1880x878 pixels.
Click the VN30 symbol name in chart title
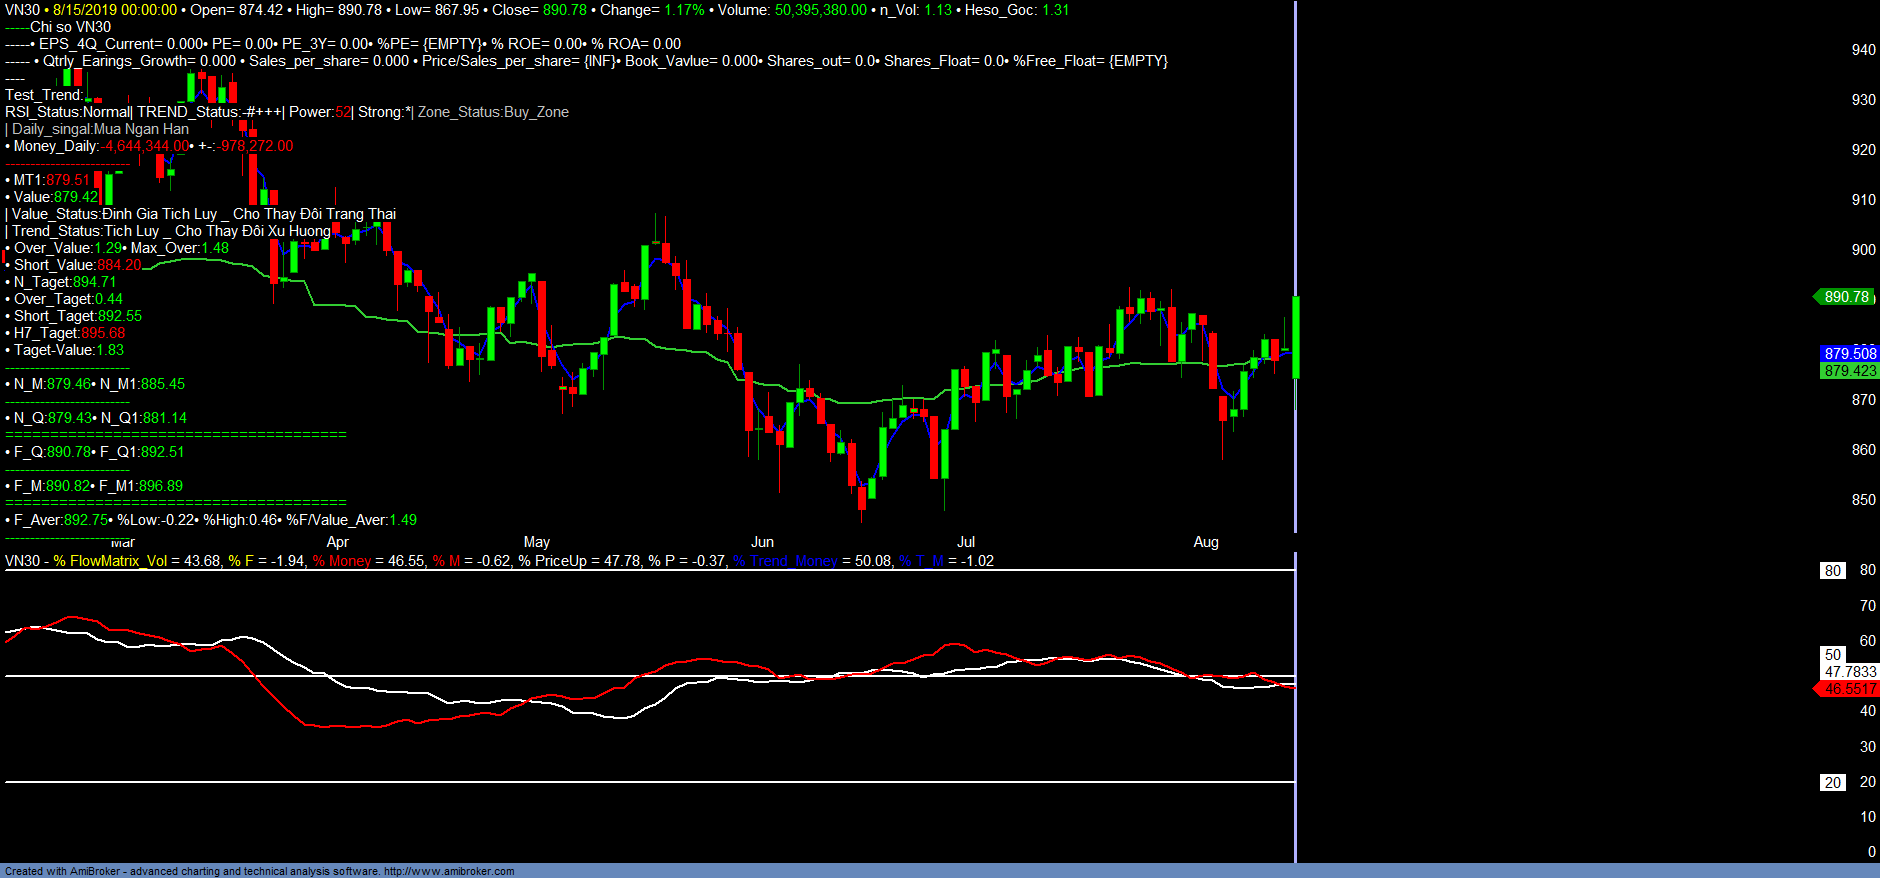(22, 10)
